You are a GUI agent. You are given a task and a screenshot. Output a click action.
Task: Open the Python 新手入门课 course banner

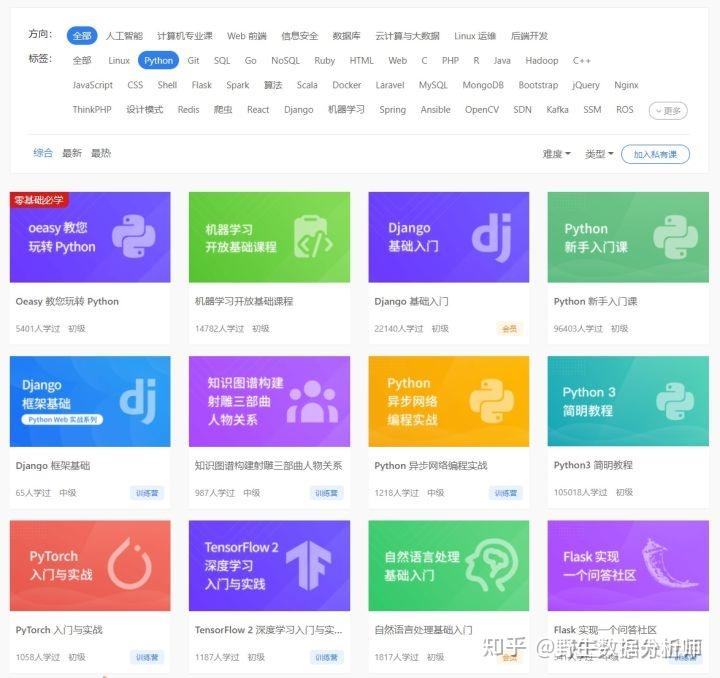click(628, 237)
